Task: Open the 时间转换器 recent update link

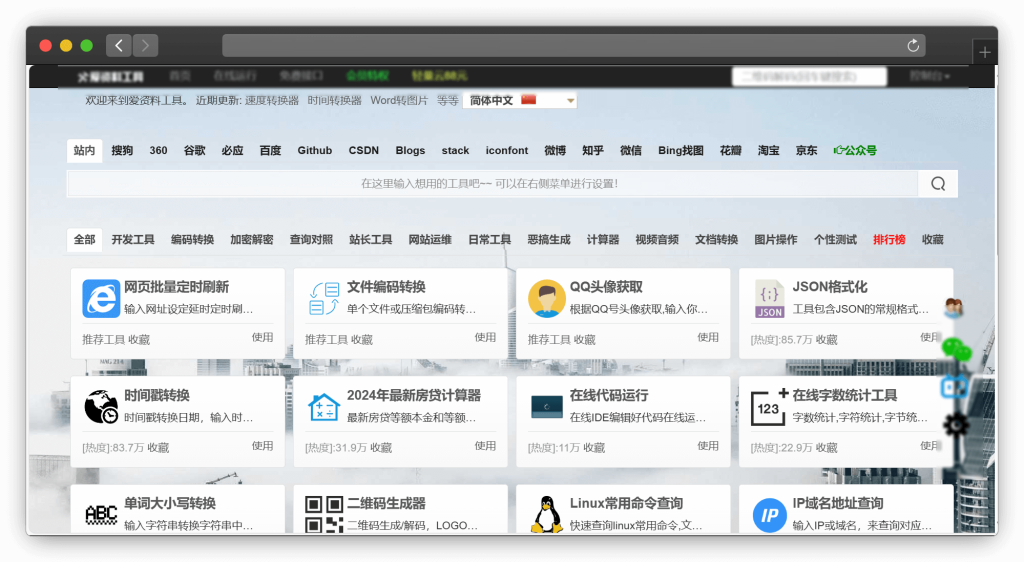Action: coord(334,101)
